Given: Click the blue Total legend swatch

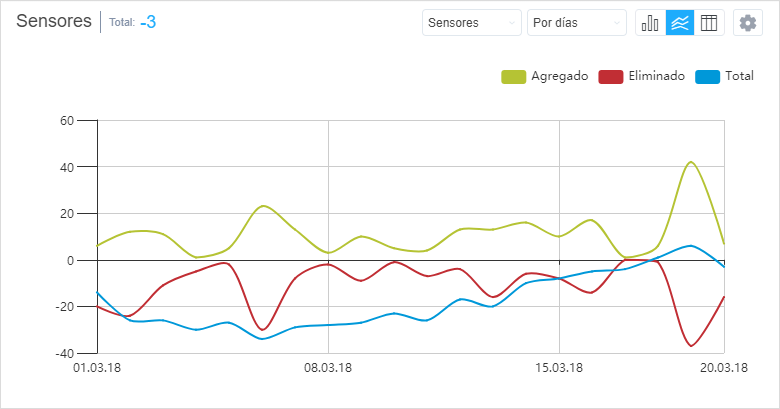Looking at the screenshot, I should [706, 76].
